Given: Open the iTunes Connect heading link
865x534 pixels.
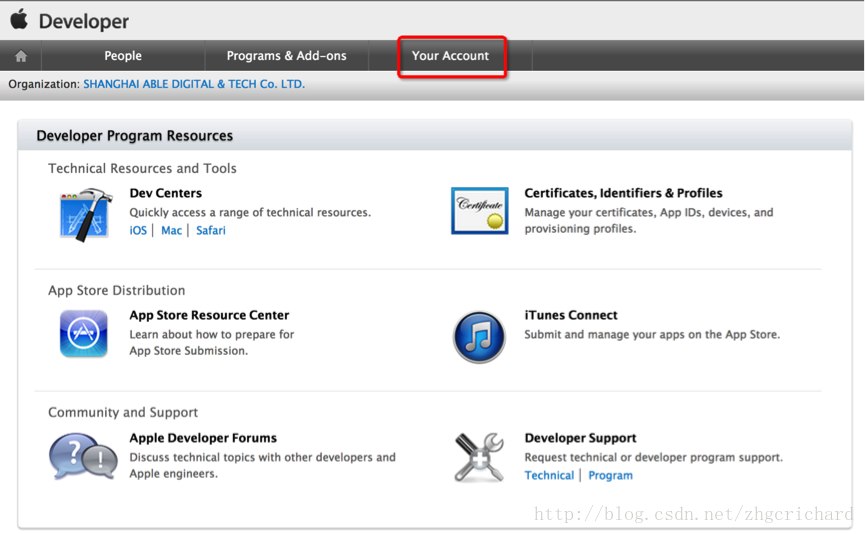Looking at the screenshot, I should point(571,315).
